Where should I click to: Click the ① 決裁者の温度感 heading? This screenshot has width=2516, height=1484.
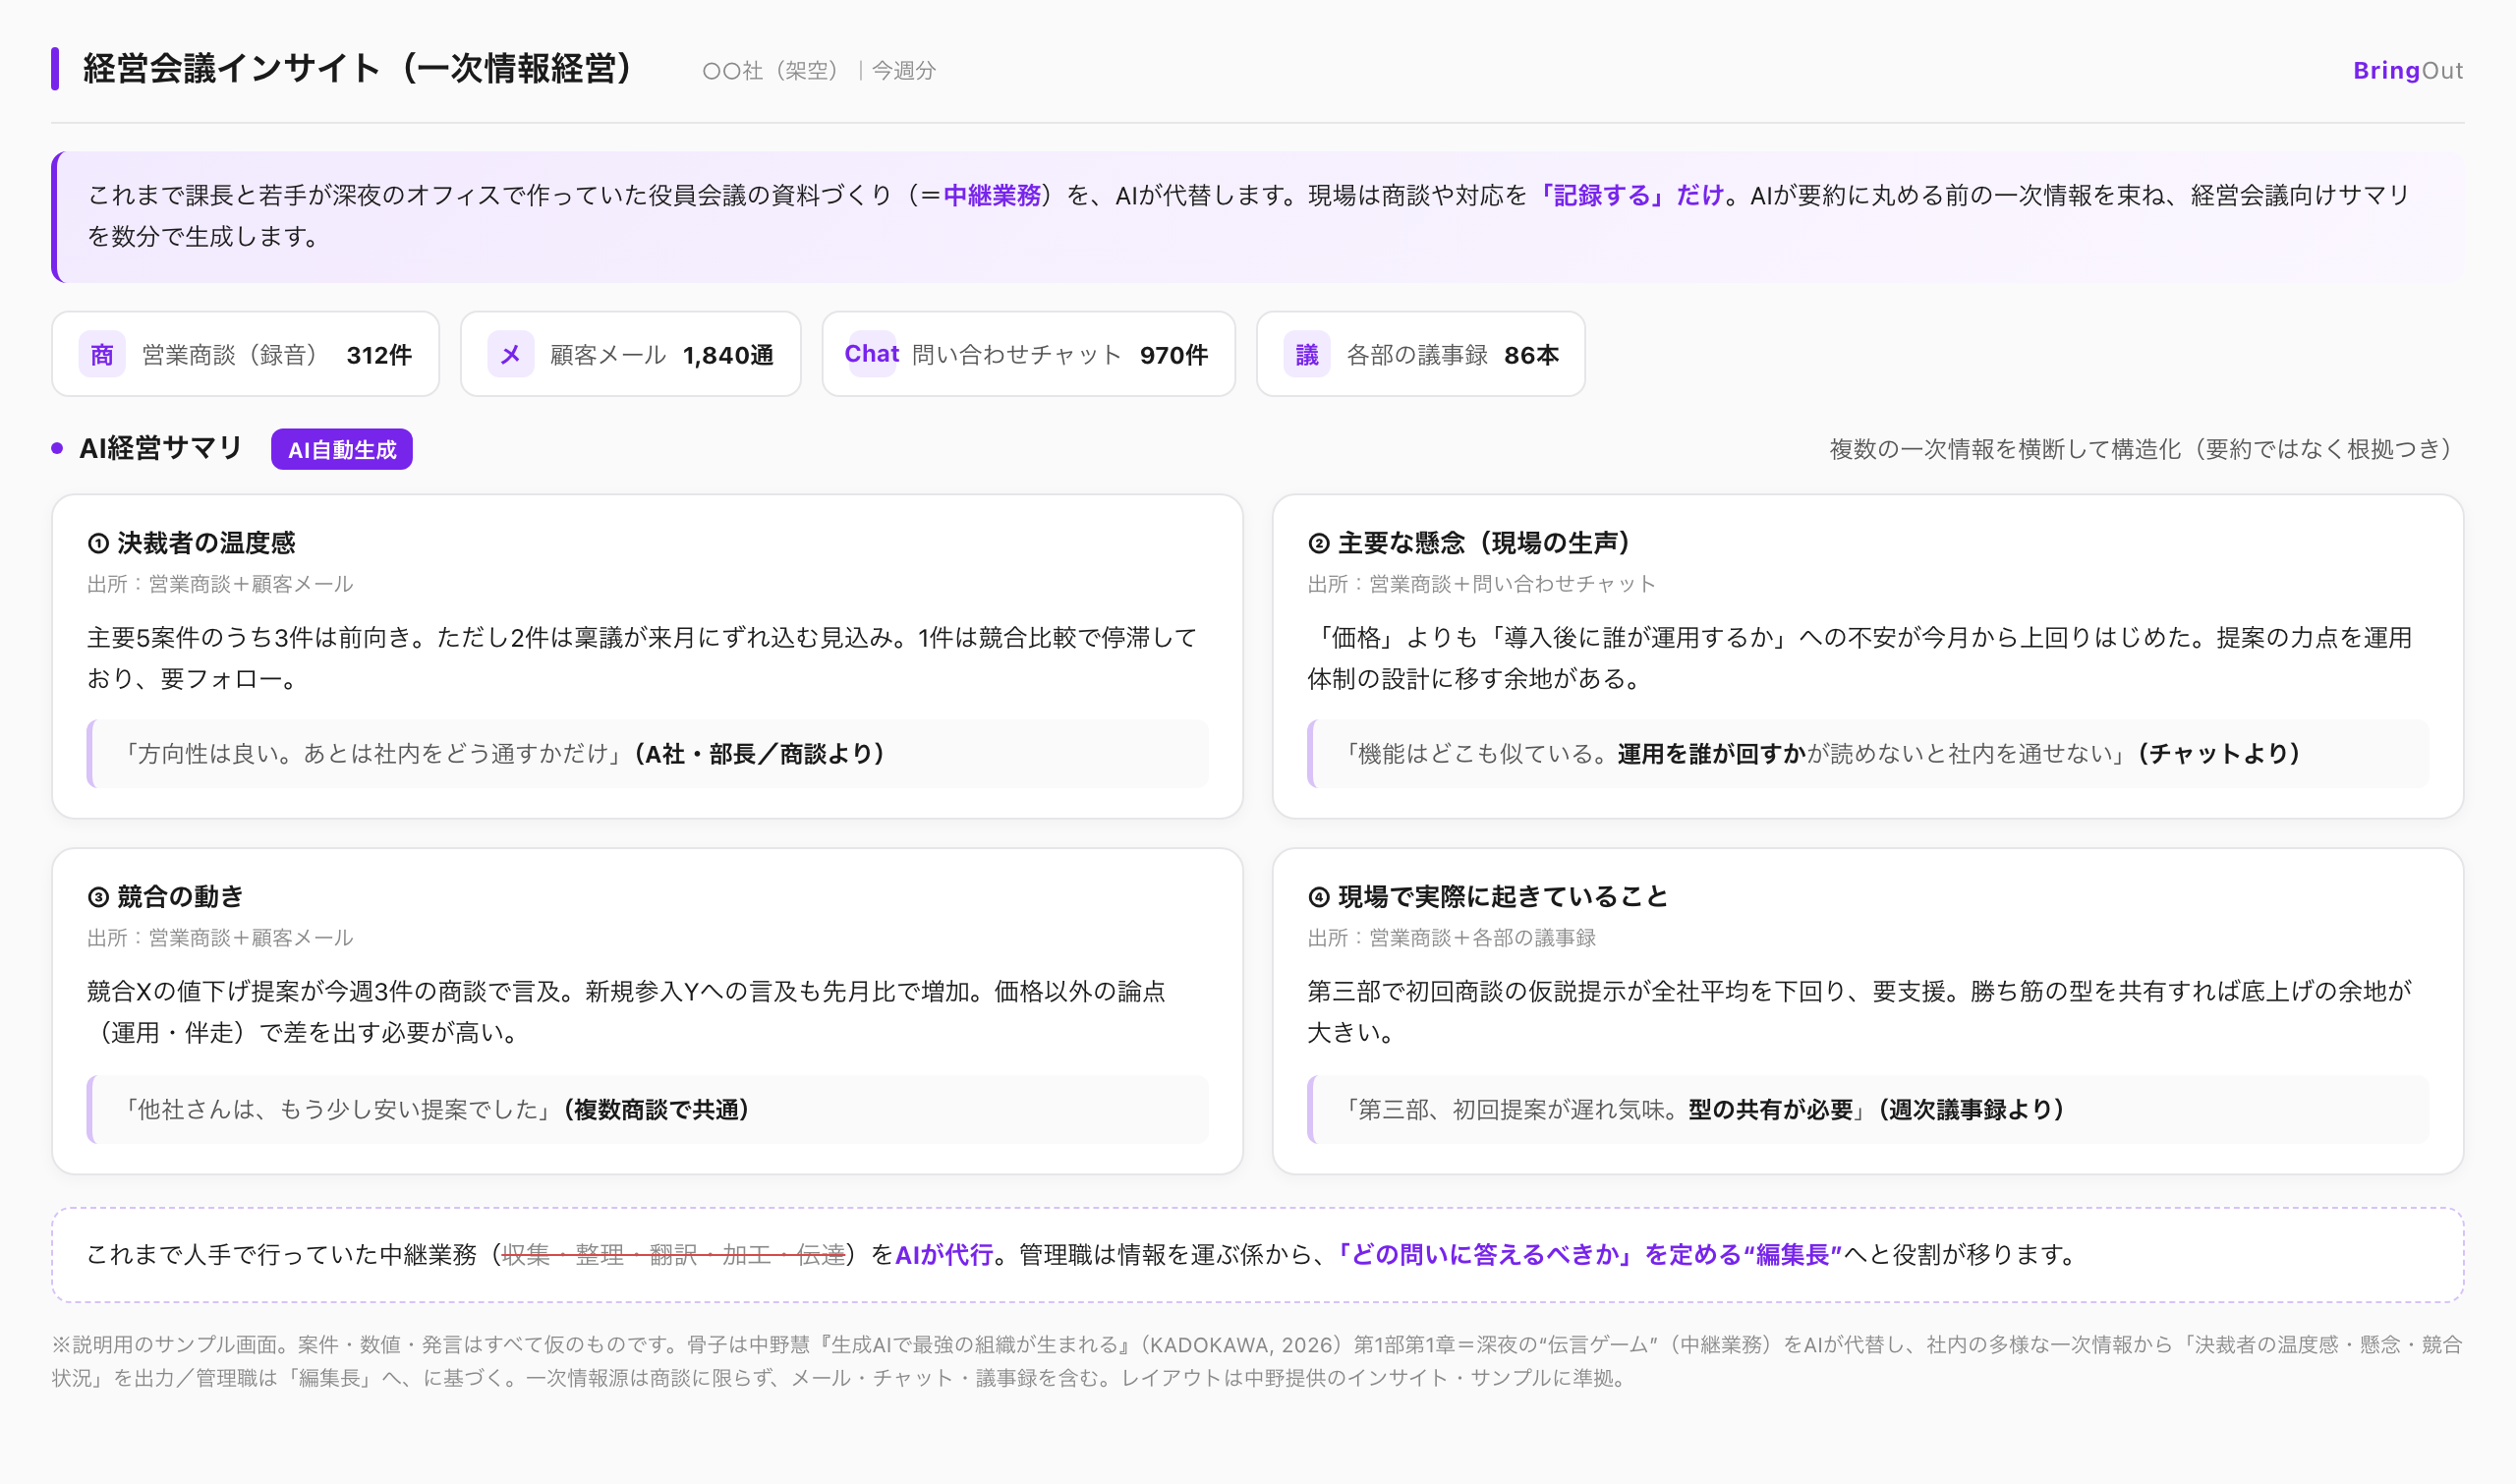192,543
